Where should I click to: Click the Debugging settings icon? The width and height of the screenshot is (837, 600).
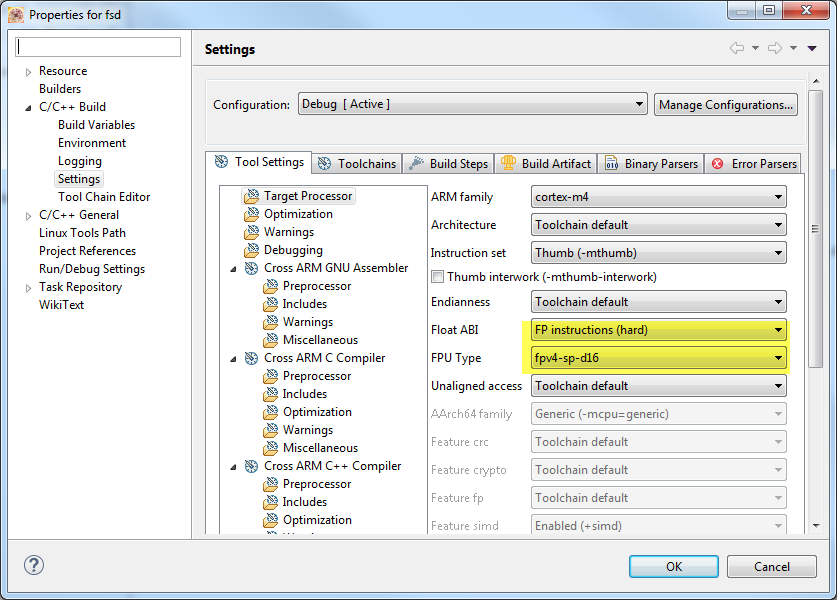pos(251,250)
